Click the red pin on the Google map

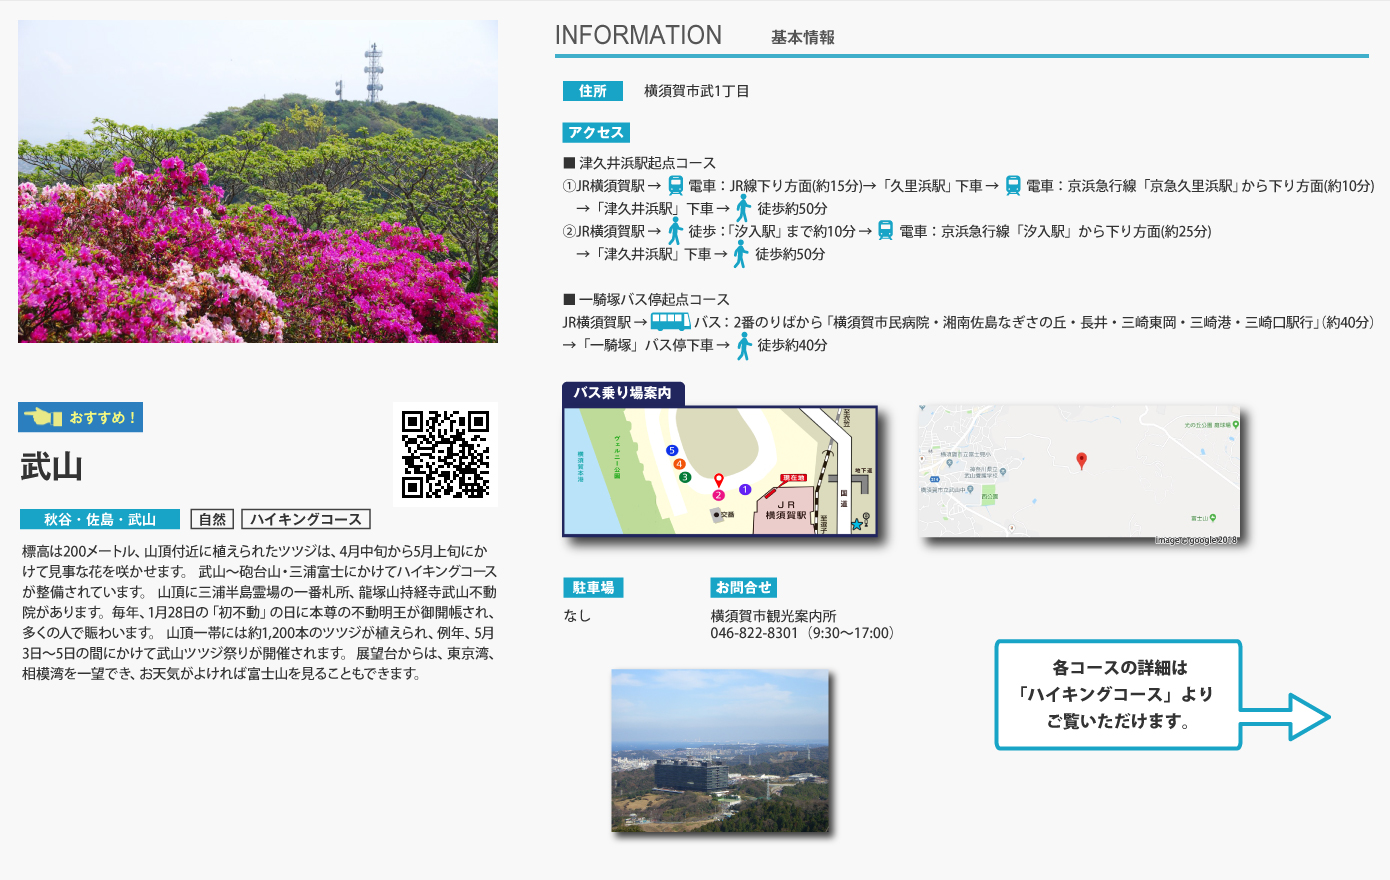click(1081, 460)
